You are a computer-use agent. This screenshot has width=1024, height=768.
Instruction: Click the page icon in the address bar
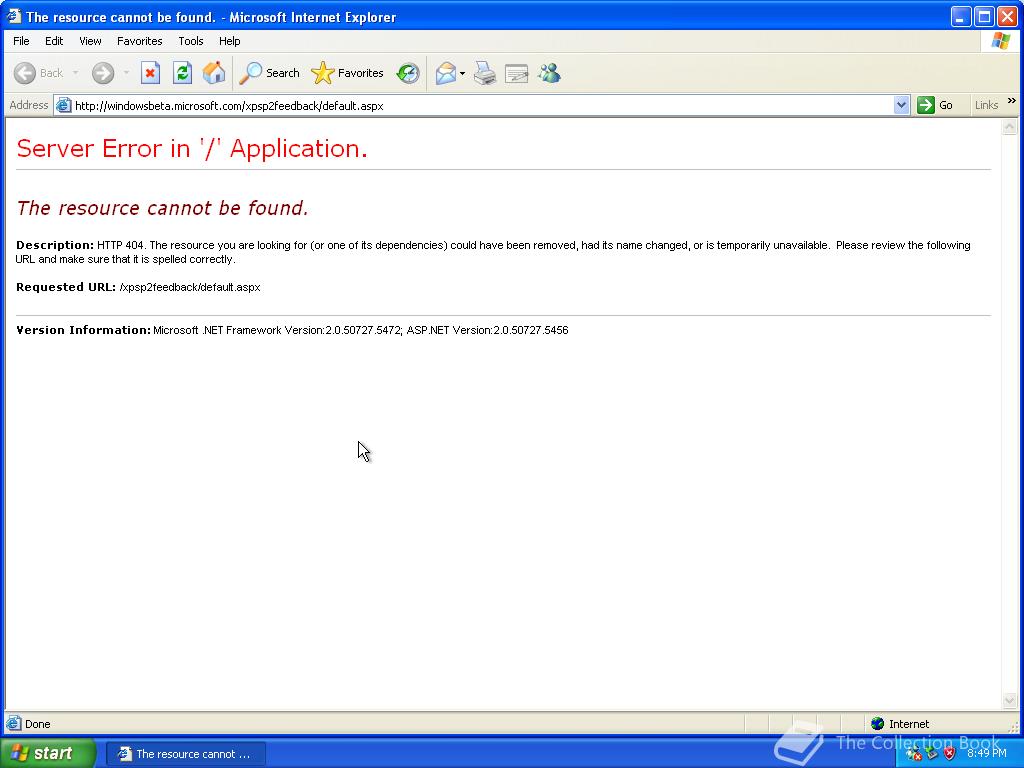click(x=63, y=105)
